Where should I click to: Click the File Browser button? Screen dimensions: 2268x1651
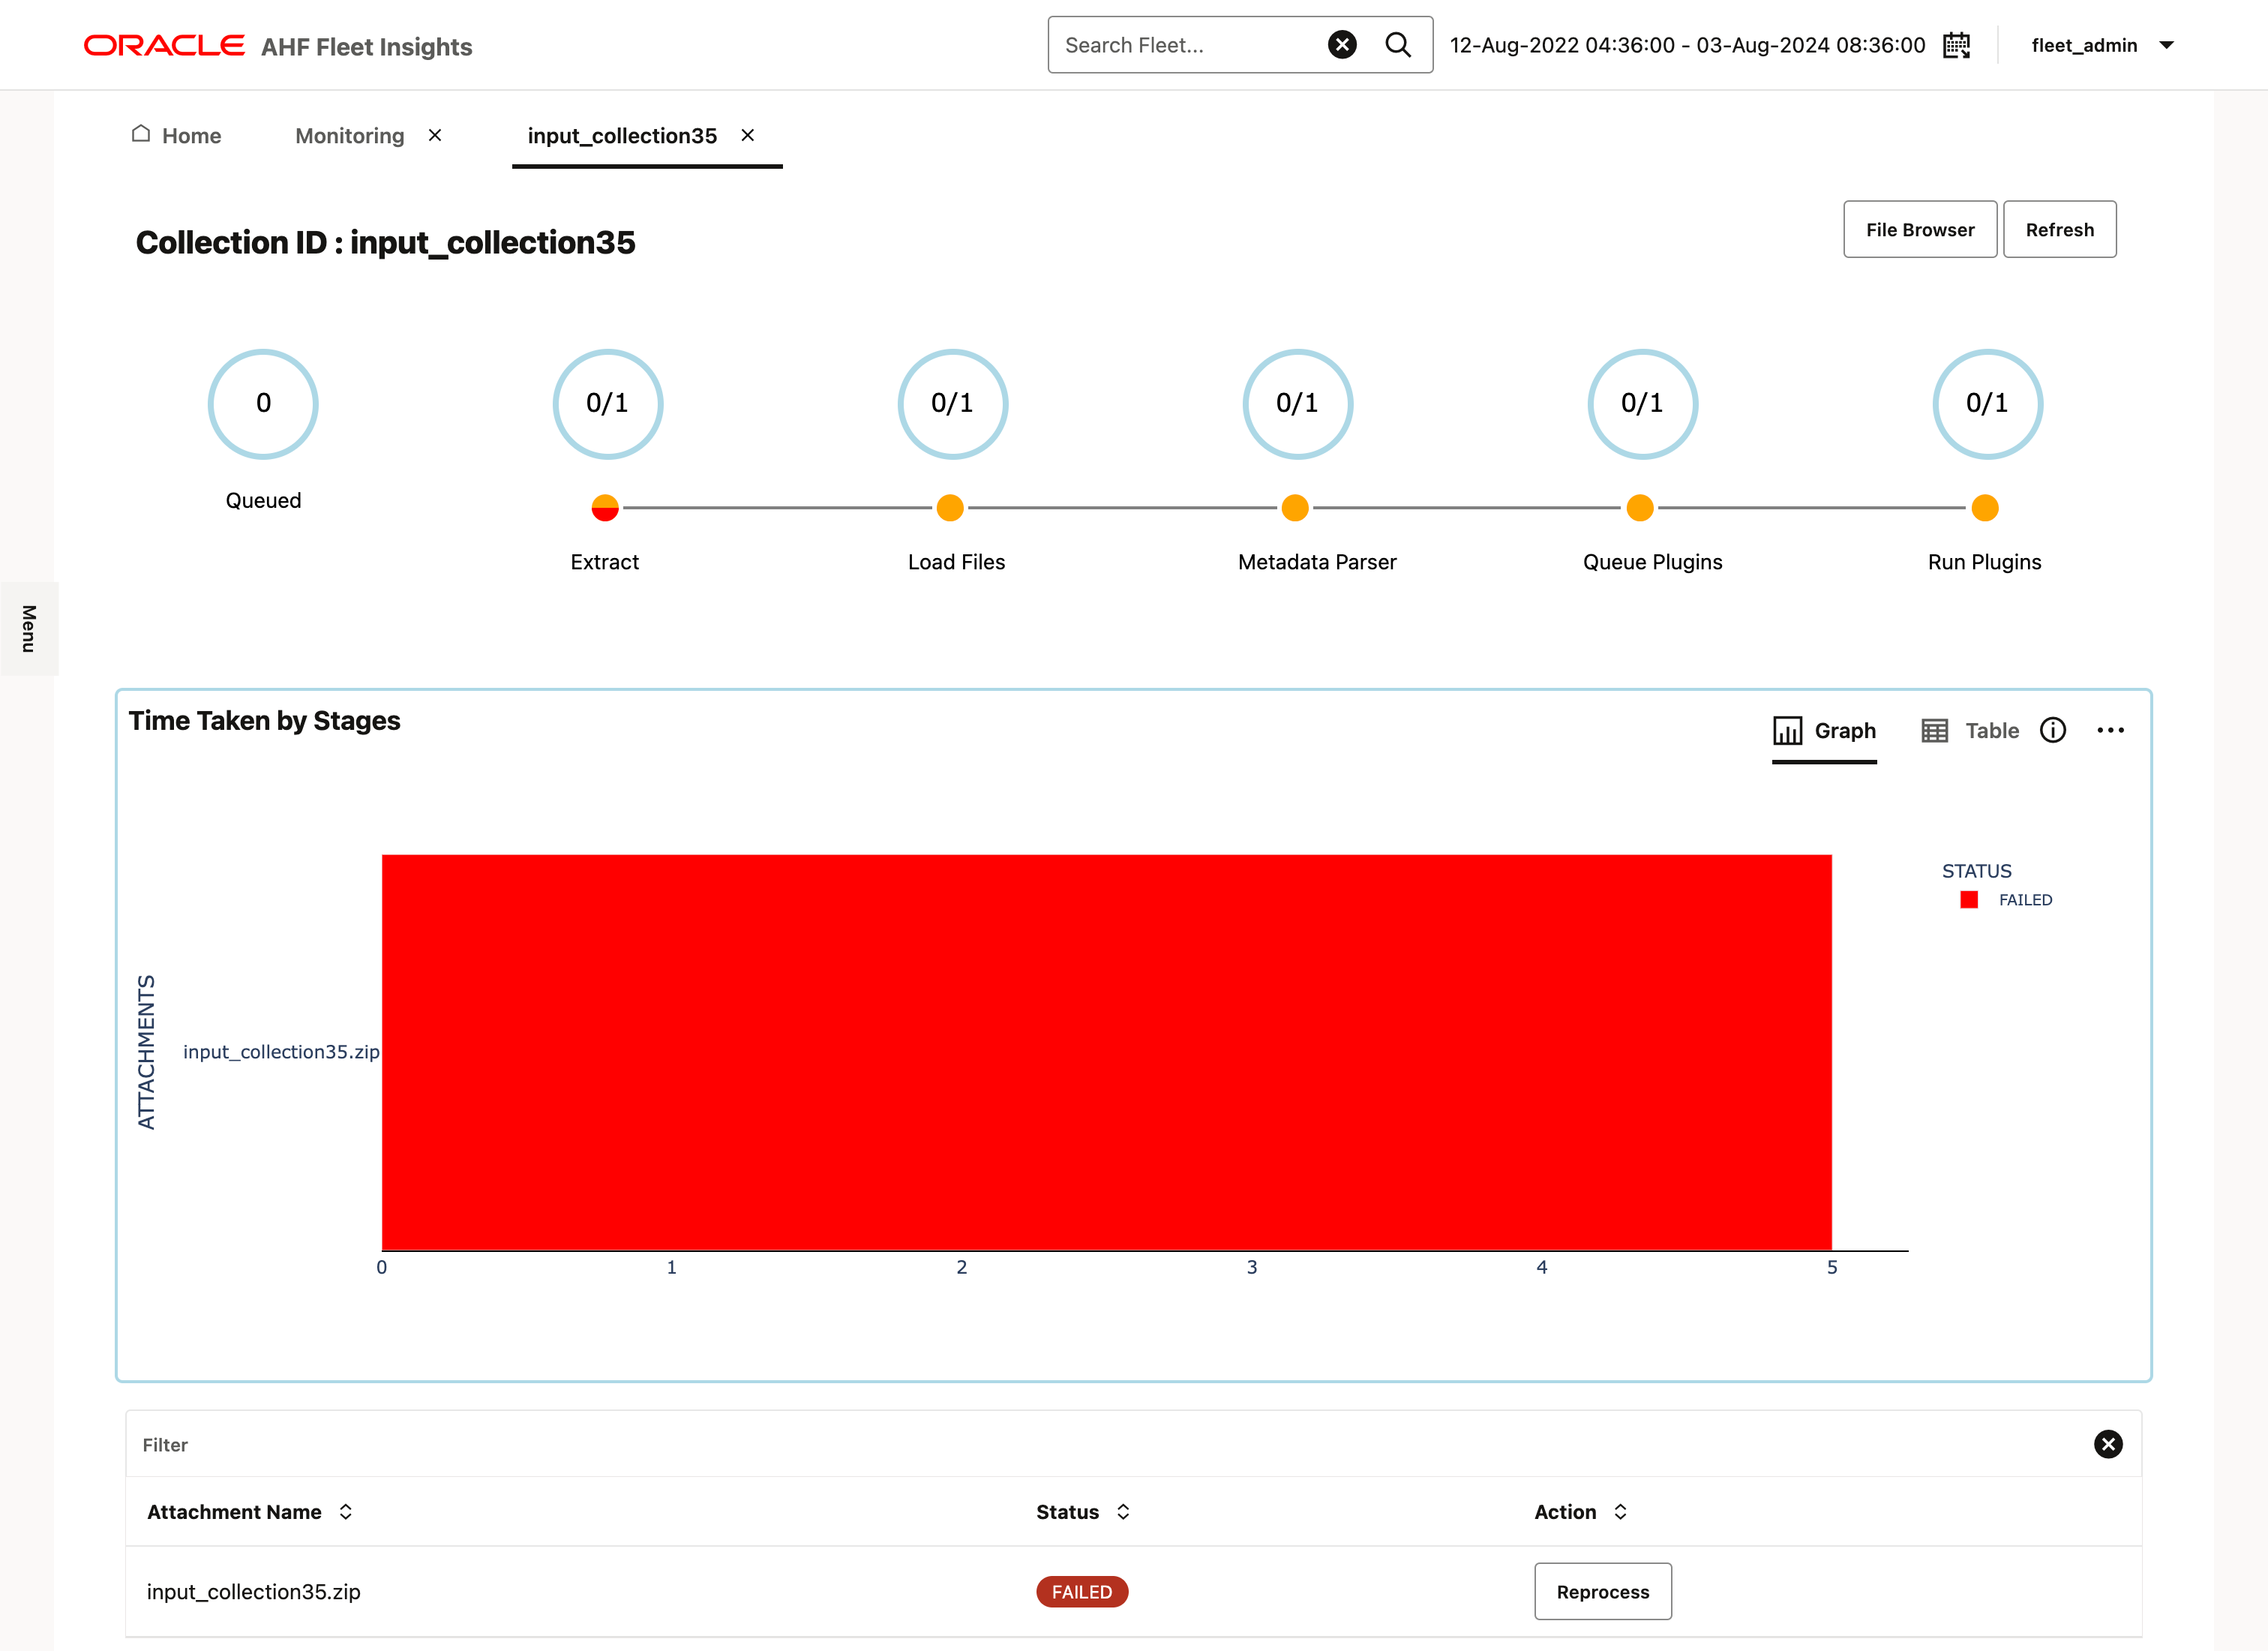(1919, 230)
